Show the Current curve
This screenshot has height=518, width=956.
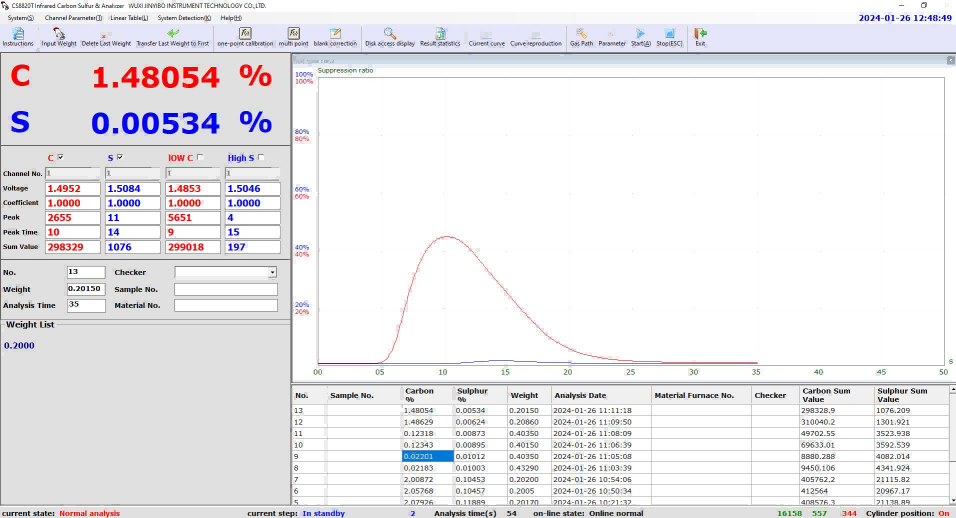point(487,37)
